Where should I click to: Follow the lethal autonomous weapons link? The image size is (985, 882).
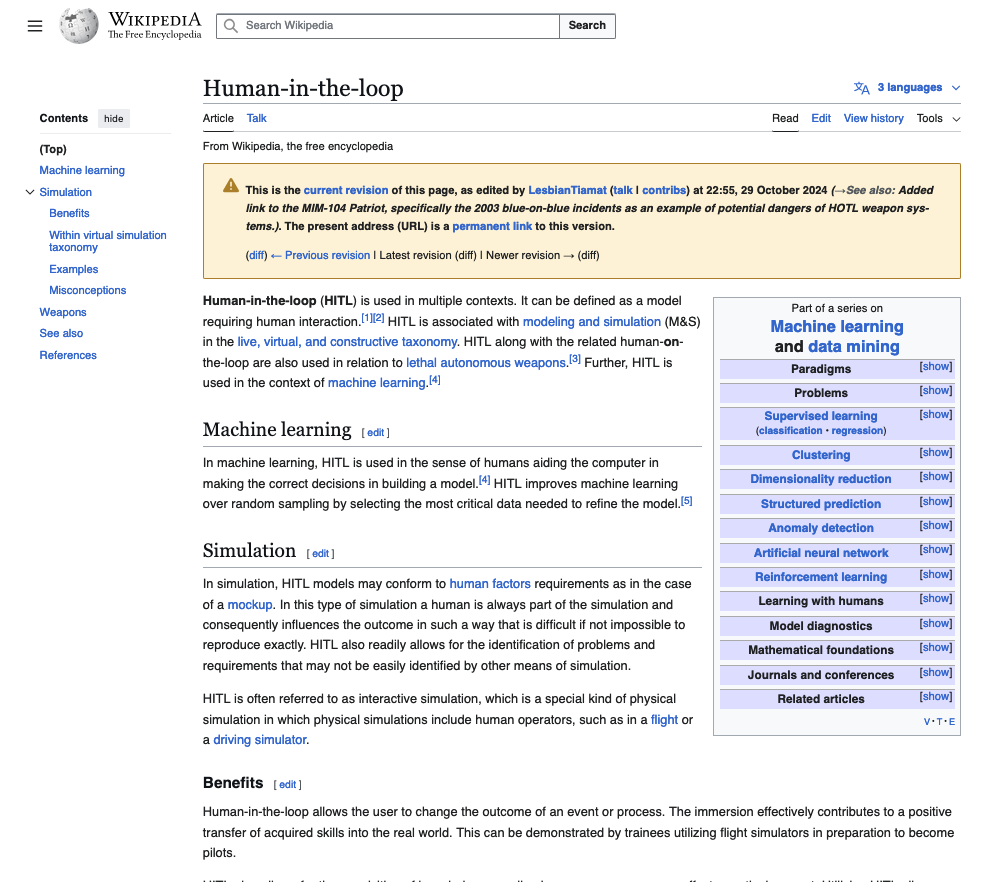click(486, 363)
